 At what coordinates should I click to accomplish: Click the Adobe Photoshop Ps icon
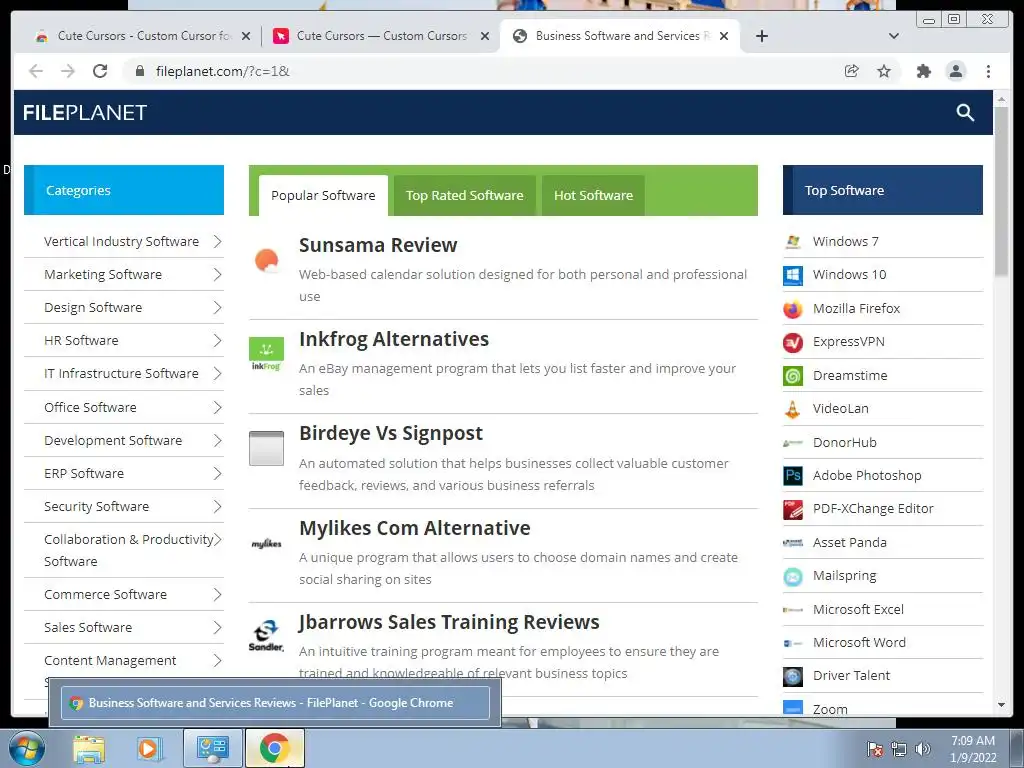pyautogui.click(x=793, y=475)
